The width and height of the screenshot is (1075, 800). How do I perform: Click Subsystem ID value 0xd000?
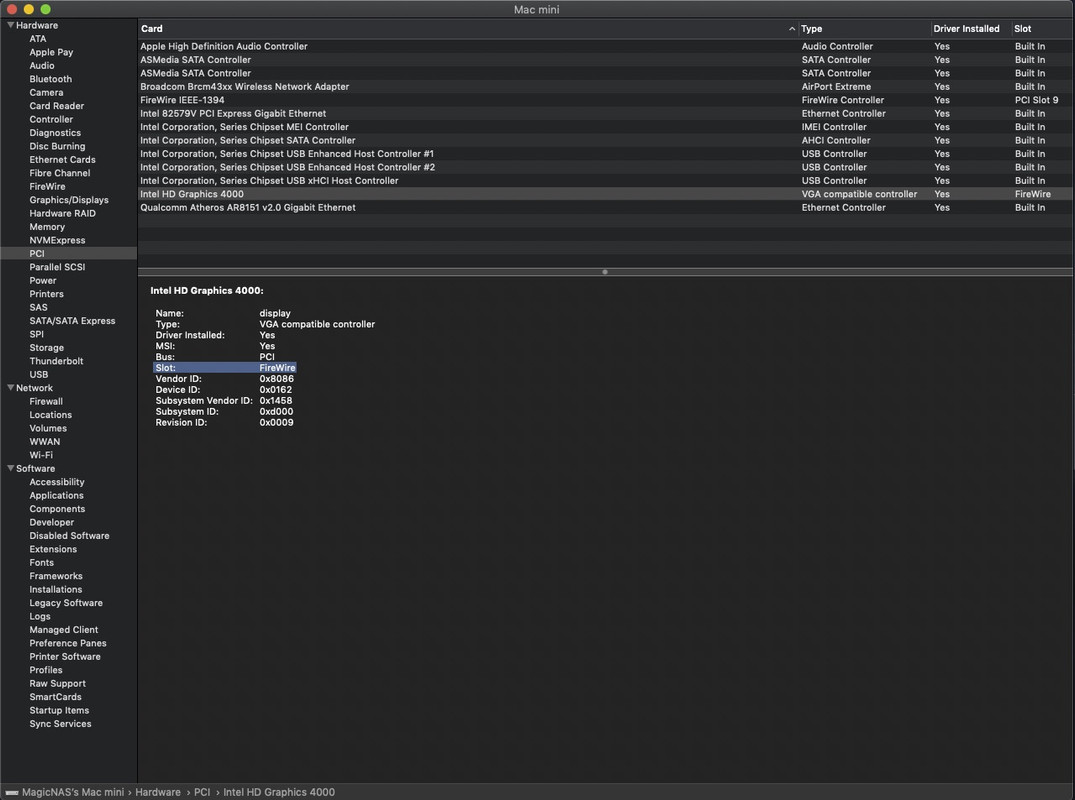point(276,412)
